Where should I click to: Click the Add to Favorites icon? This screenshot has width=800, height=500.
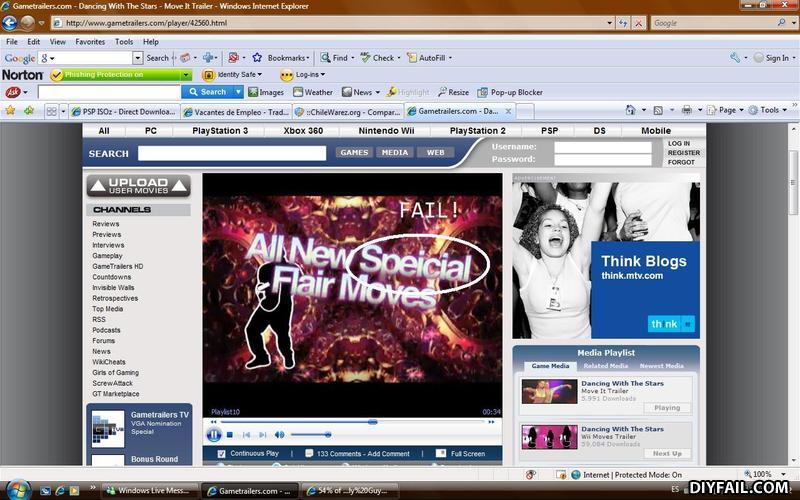click(29, 110)
